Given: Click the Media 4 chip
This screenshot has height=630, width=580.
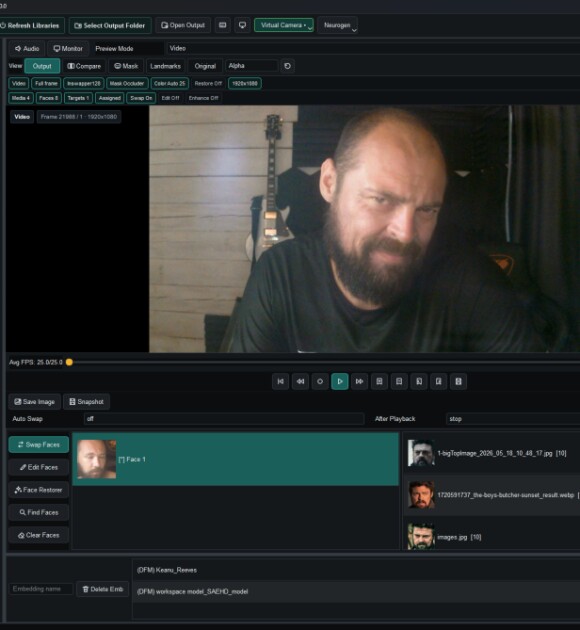Looking at the screenshot, I should (x=21, y=98).
